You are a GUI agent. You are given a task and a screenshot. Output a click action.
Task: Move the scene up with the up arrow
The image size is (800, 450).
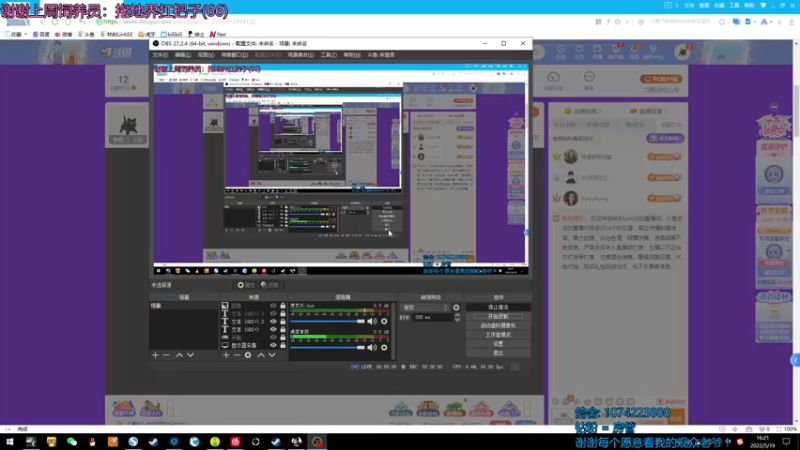(x=179, y=355)
